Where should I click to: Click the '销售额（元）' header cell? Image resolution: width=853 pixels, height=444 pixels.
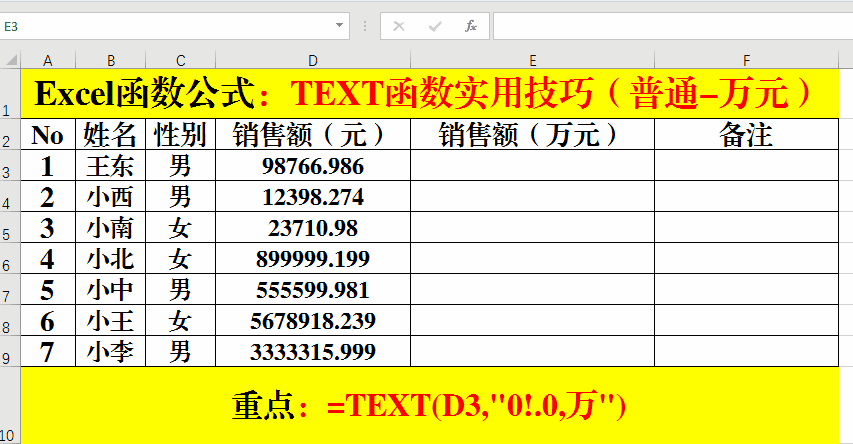(x=313, y=134)
